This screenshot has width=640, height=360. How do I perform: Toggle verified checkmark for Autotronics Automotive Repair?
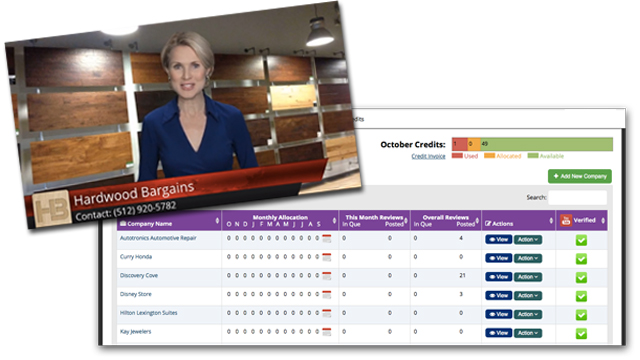click(x=581, y=240)
